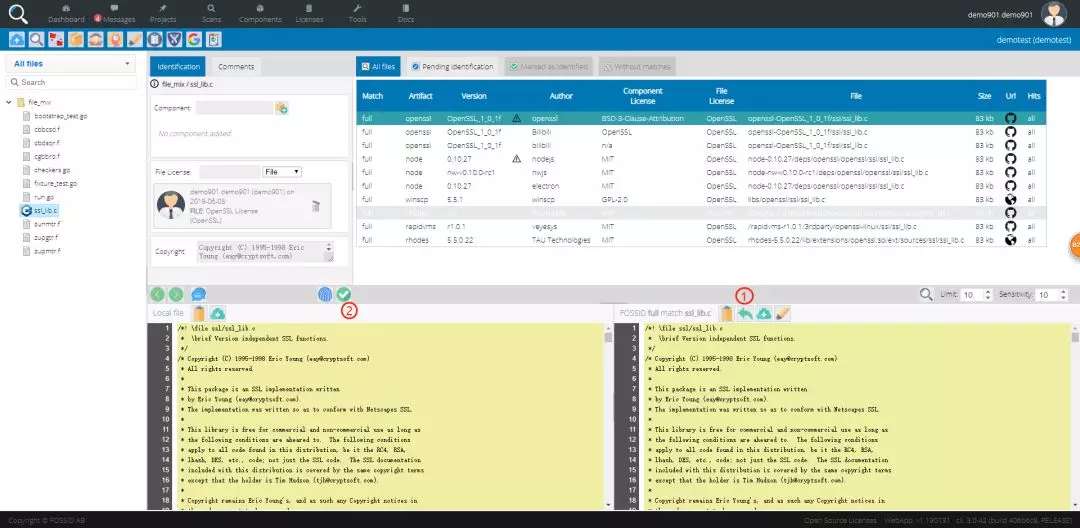Click the magnifier icon beside Limit
The width and height of the screenshot is (1080, 528).
pos(926,294)
